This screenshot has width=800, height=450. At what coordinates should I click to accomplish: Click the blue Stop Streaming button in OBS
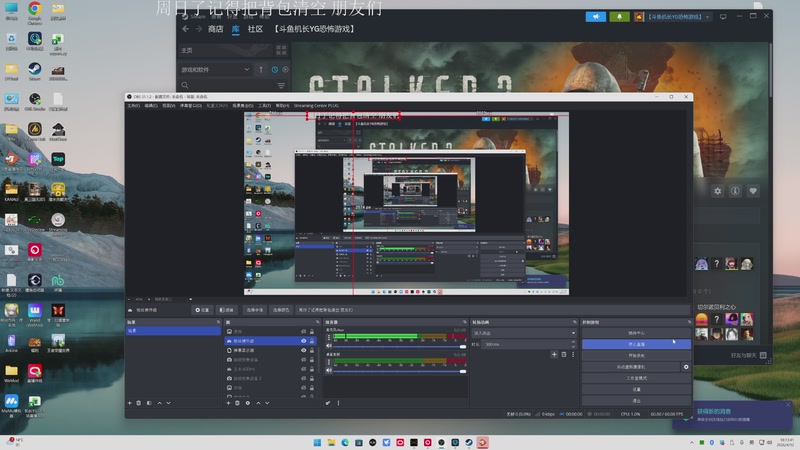coord(636,344)
